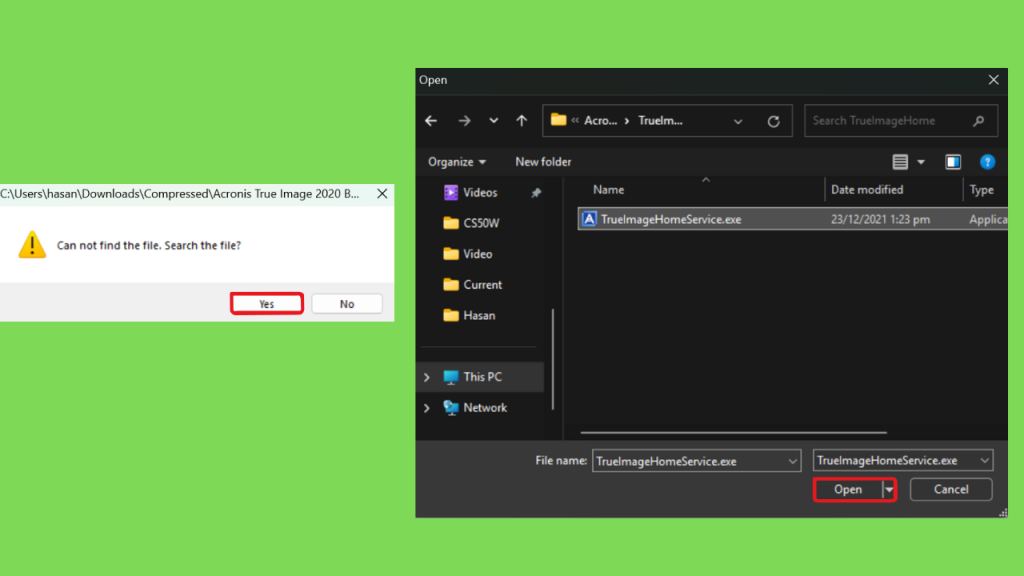The image size is (1024, 576).
Task: Change the view layout icon
Action: [x=900, y=162]
